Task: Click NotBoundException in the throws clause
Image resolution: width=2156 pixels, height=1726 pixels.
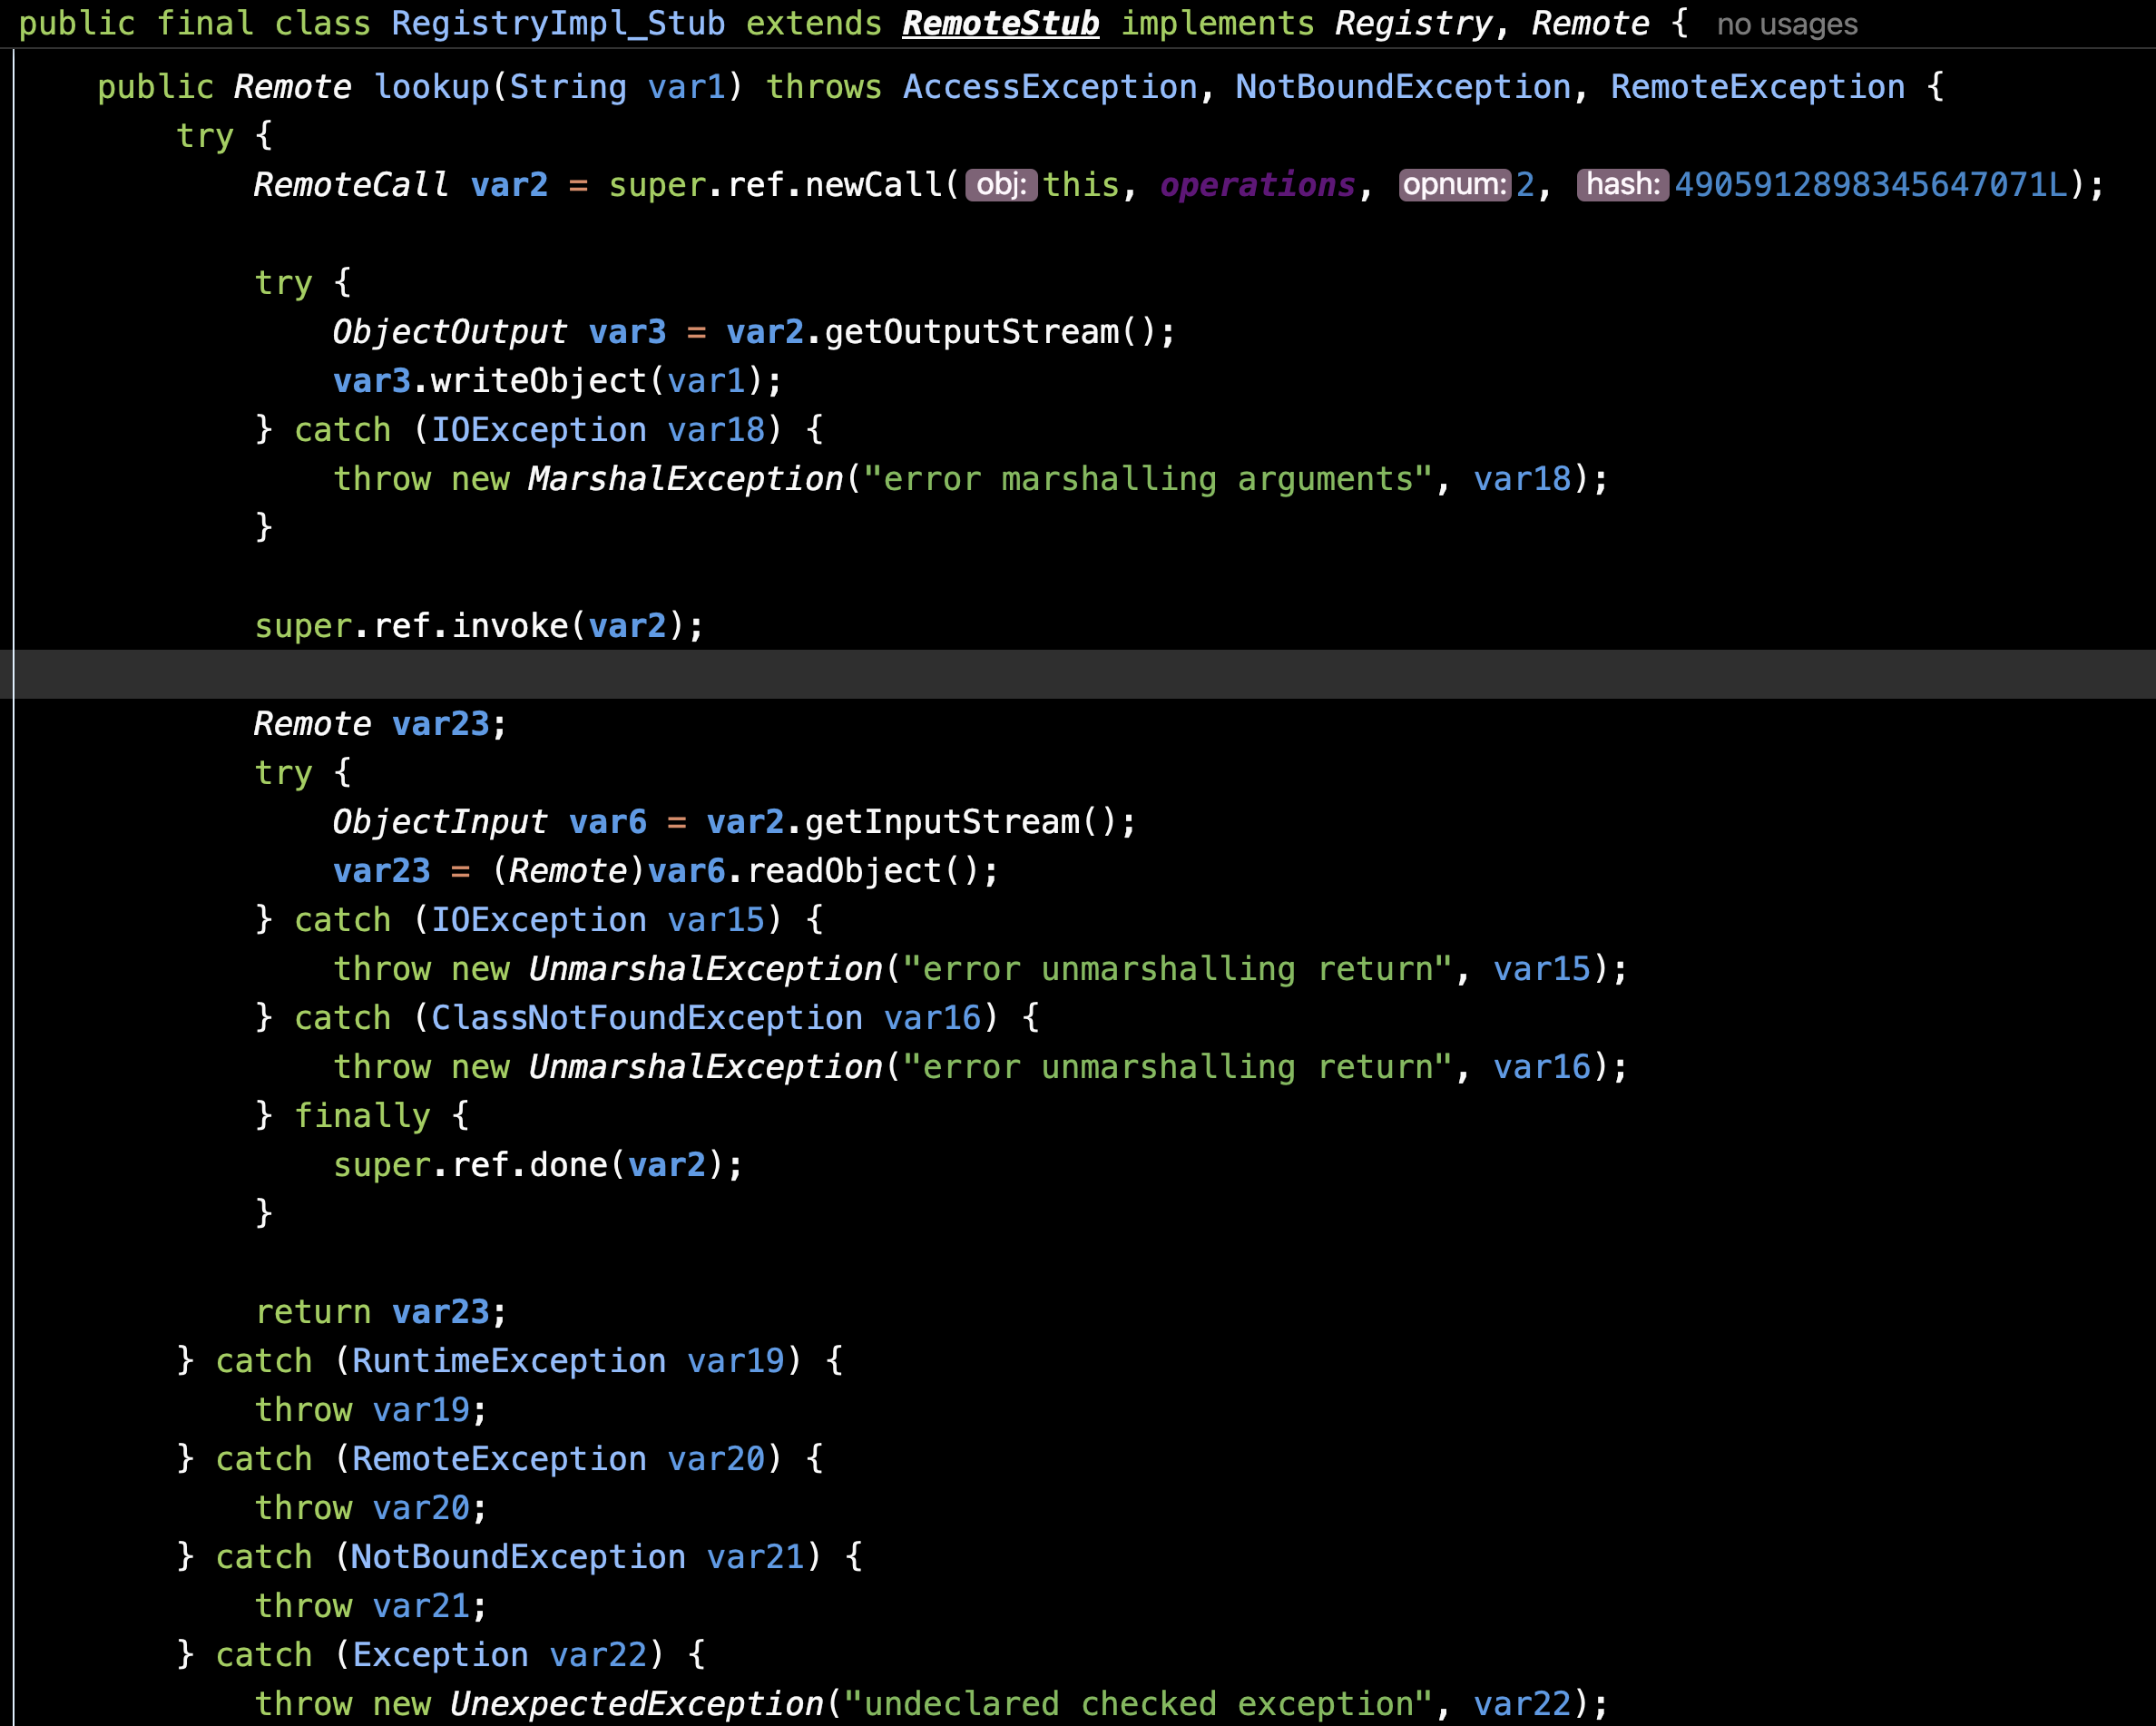Action: pos(1403,87)
